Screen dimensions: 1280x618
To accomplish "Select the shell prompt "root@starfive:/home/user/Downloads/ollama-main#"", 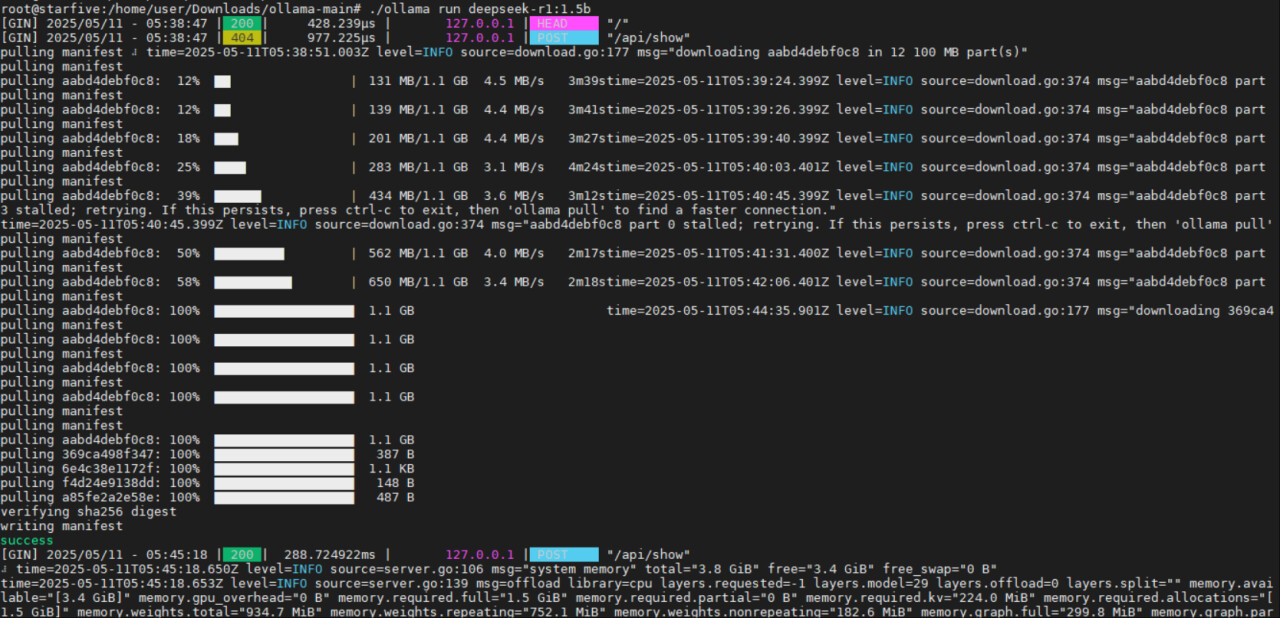I will pos(181,9).
